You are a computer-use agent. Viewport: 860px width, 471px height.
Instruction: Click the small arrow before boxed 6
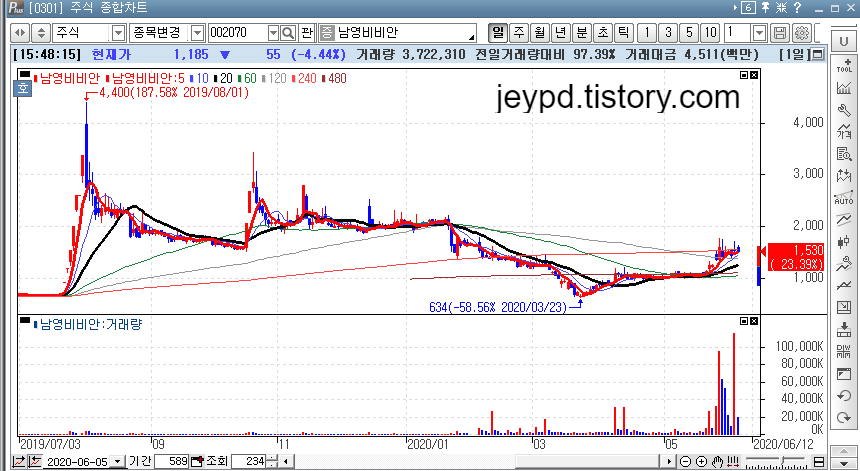(x=736, y=8)
